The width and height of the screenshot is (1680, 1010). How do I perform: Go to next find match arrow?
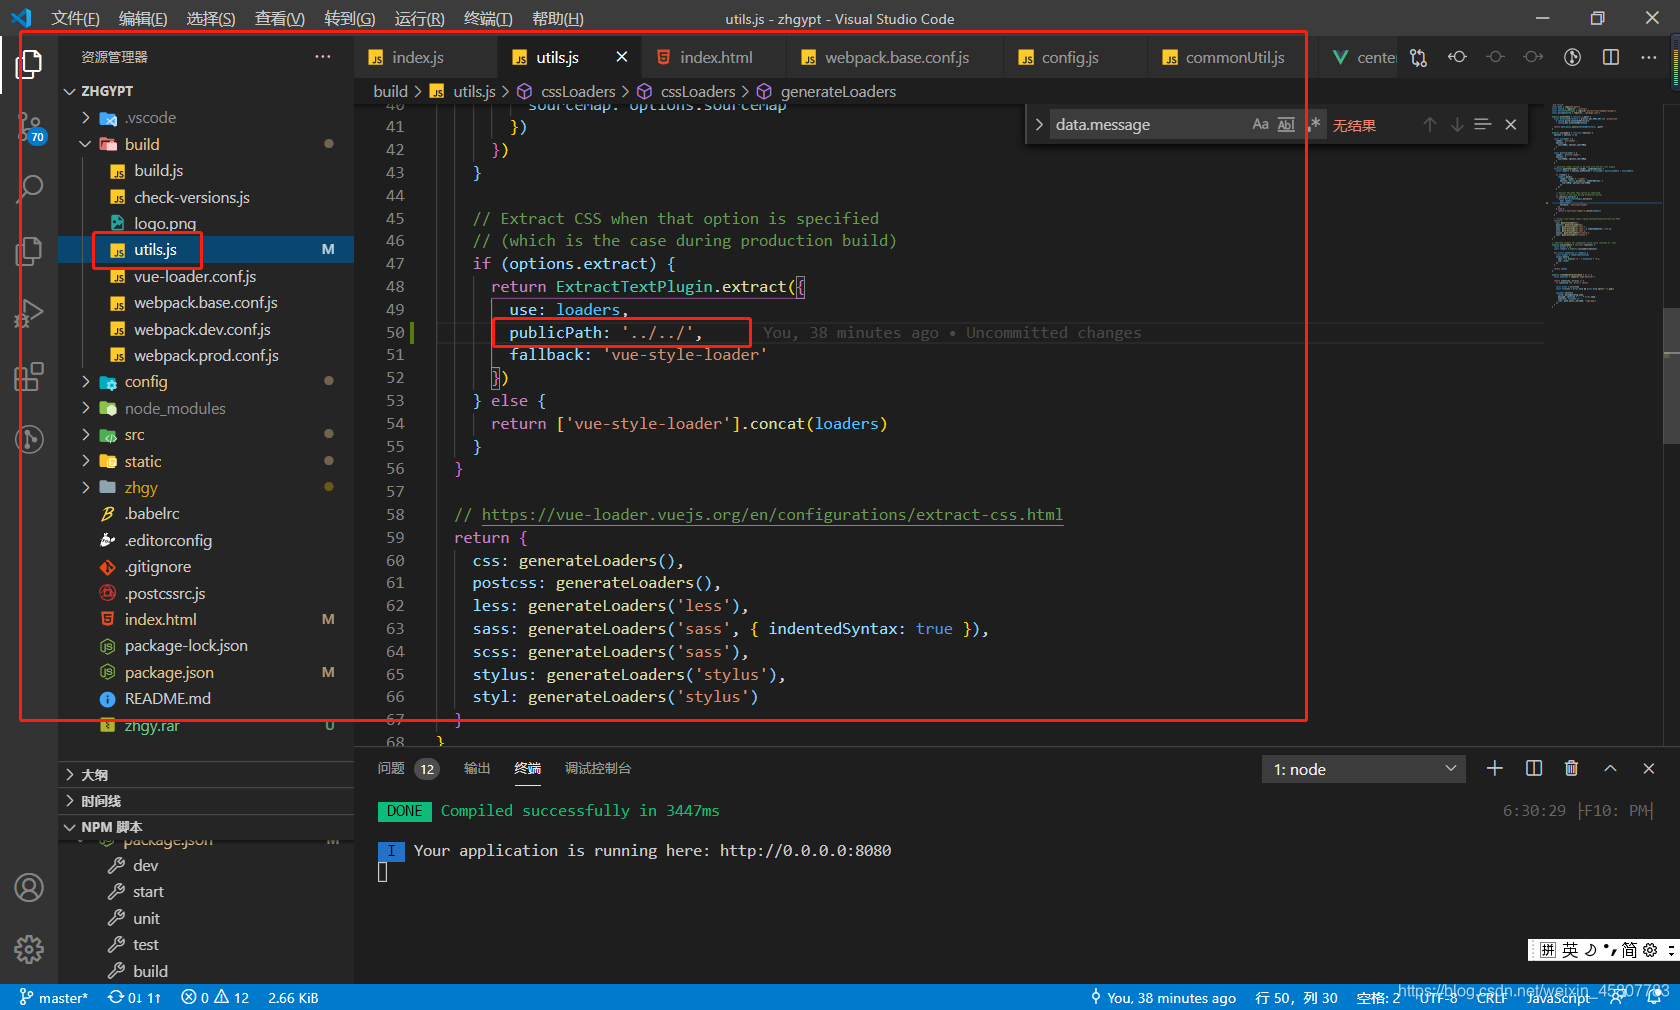(x=1457, y=125)
